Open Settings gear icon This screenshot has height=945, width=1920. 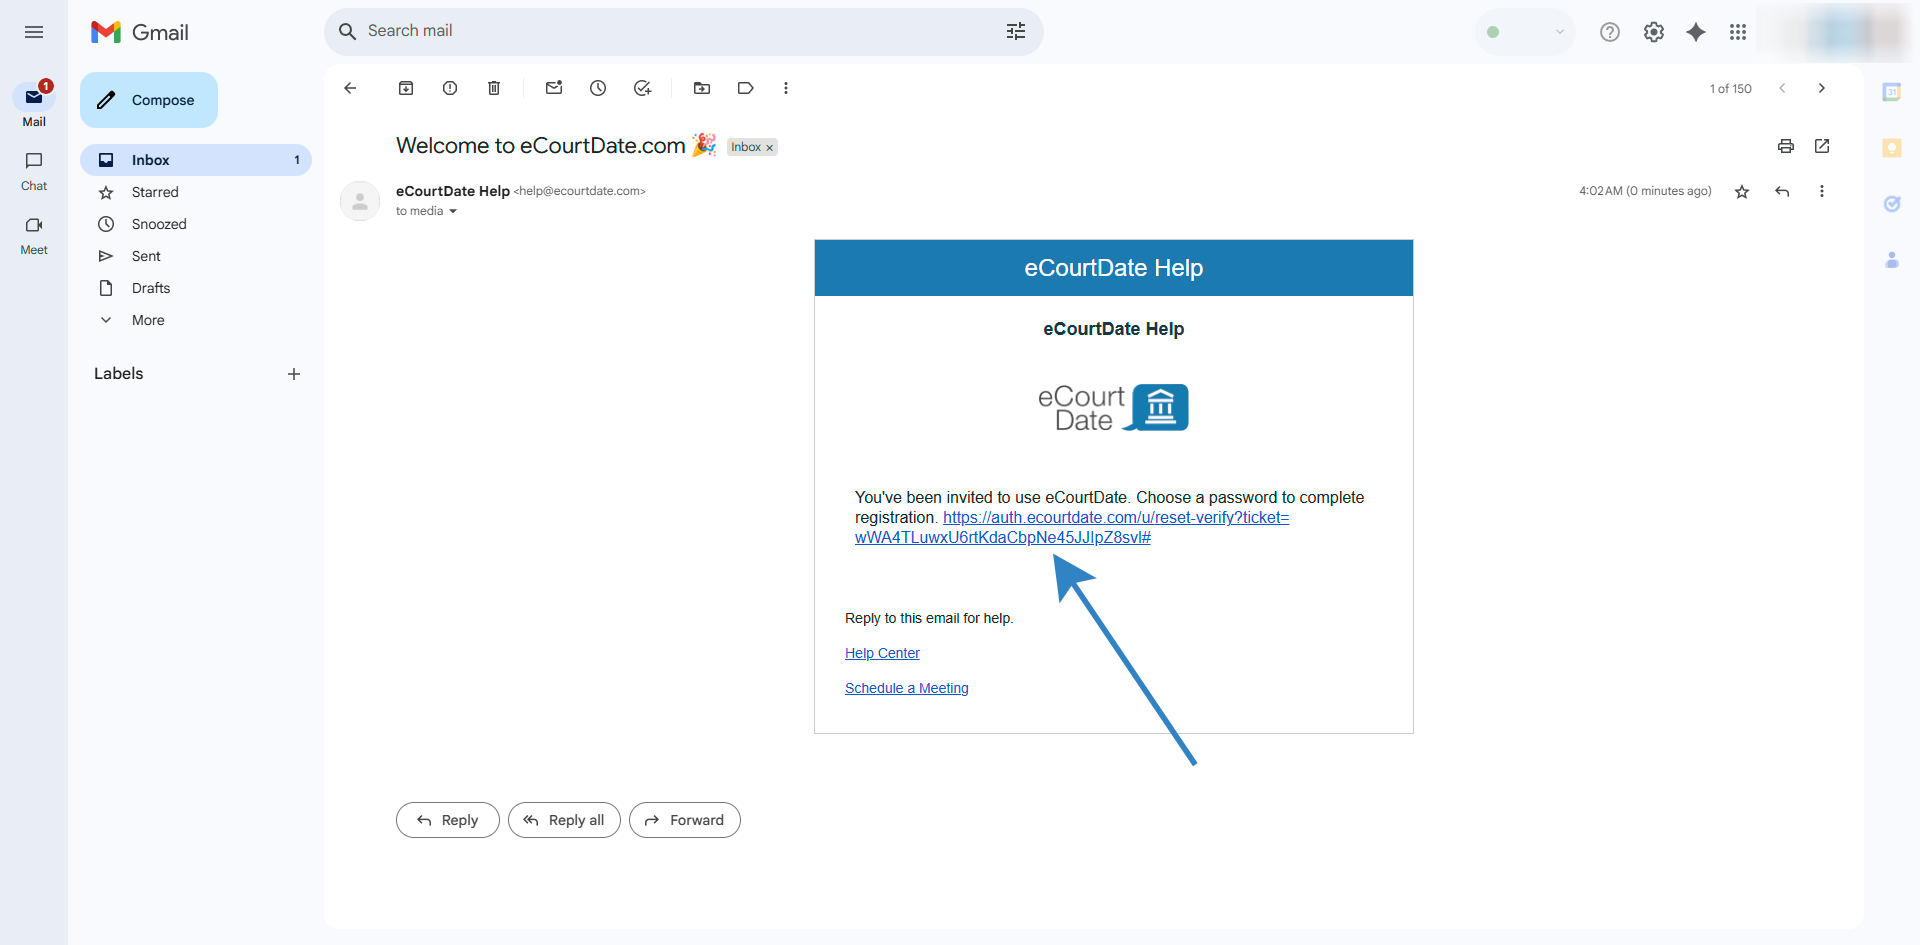click(x=1654, y=32)
